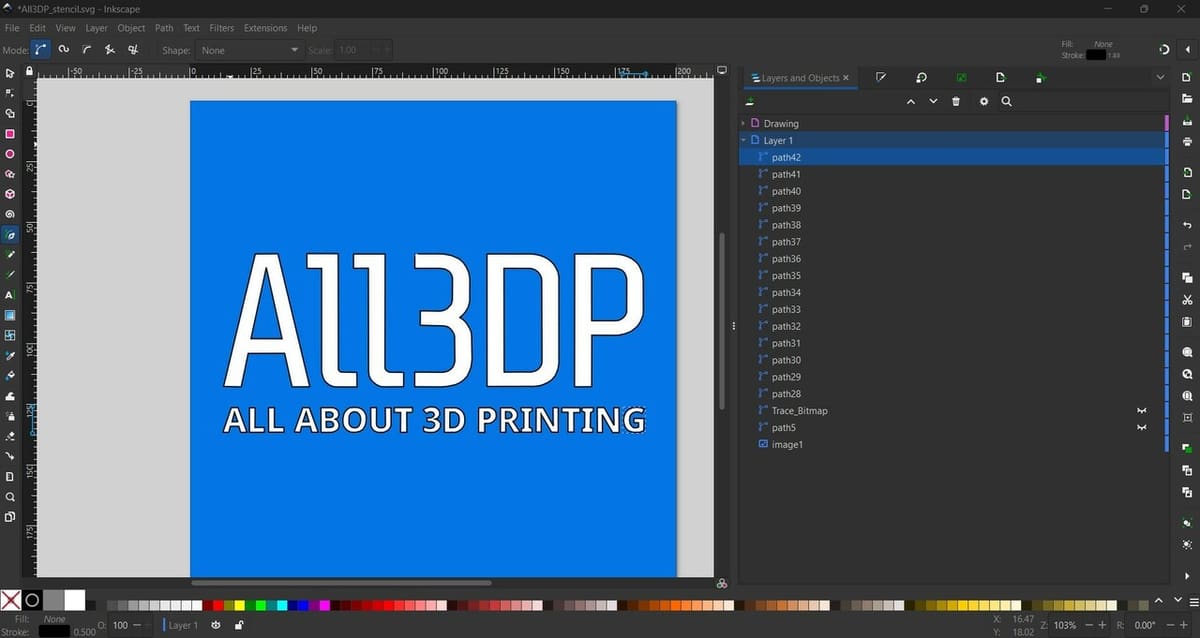Open current layer selector in status bar
Viewport: 1200px width, 638px height.
click(182, 625)
